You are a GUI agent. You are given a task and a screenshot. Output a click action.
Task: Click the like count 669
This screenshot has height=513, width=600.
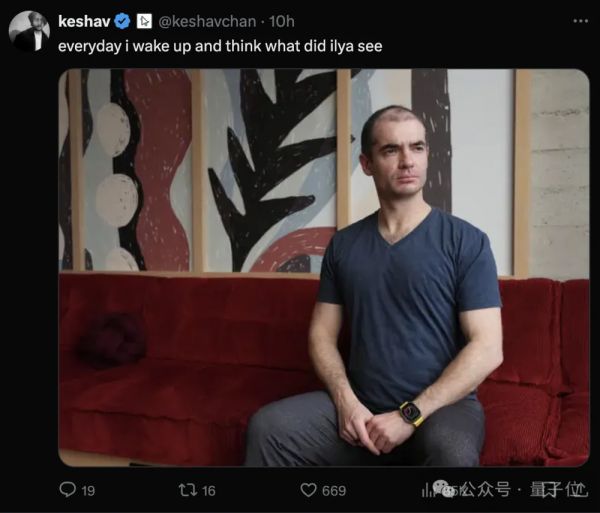click(x=334, y=490)
